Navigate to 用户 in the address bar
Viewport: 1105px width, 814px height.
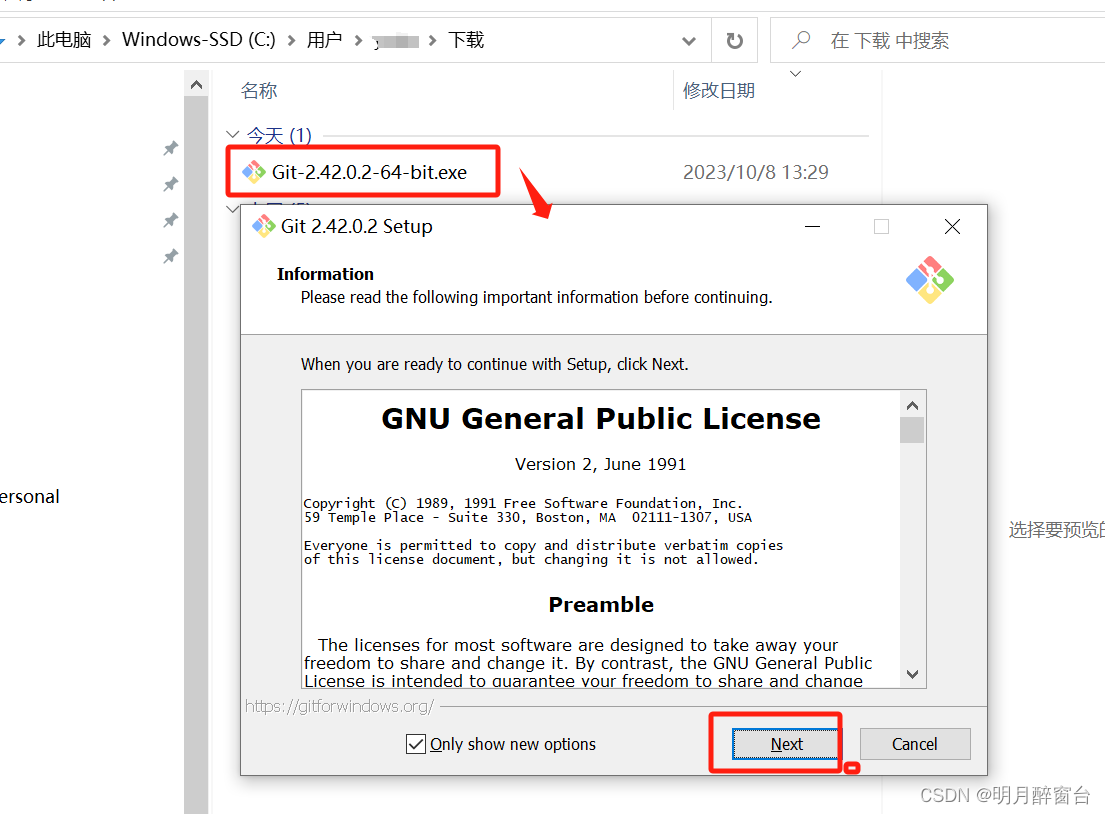[x=324, y=40]
